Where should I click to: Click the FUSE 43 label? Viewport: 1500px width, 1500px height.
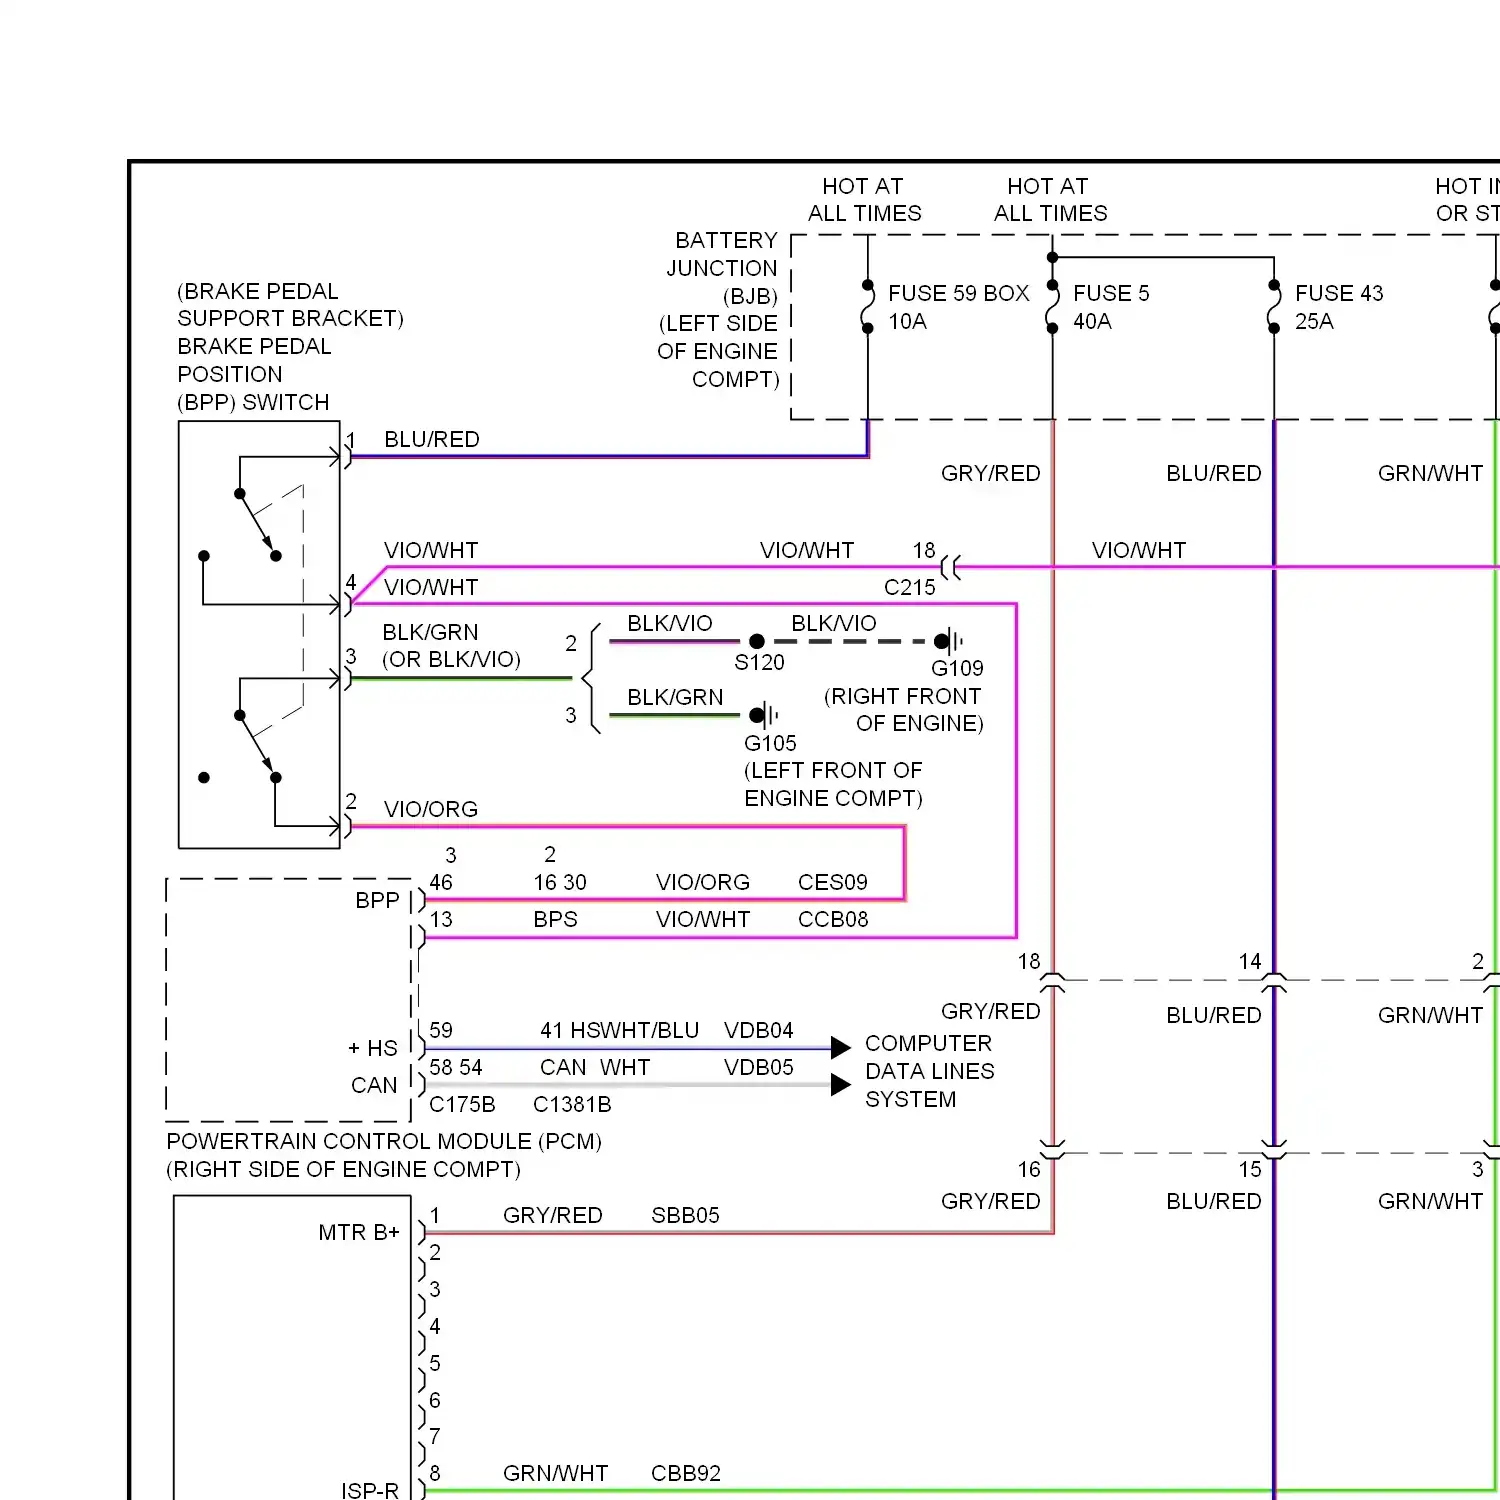(1339, 293)
